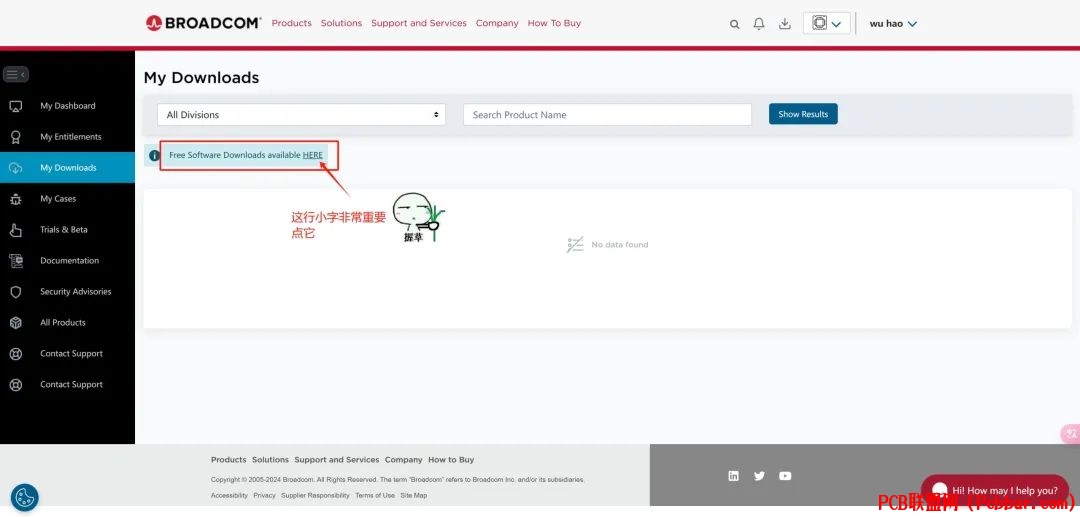Expand the All Divisions dropdown
Viewport: 1080px width, 517px height.
point(301,115)
